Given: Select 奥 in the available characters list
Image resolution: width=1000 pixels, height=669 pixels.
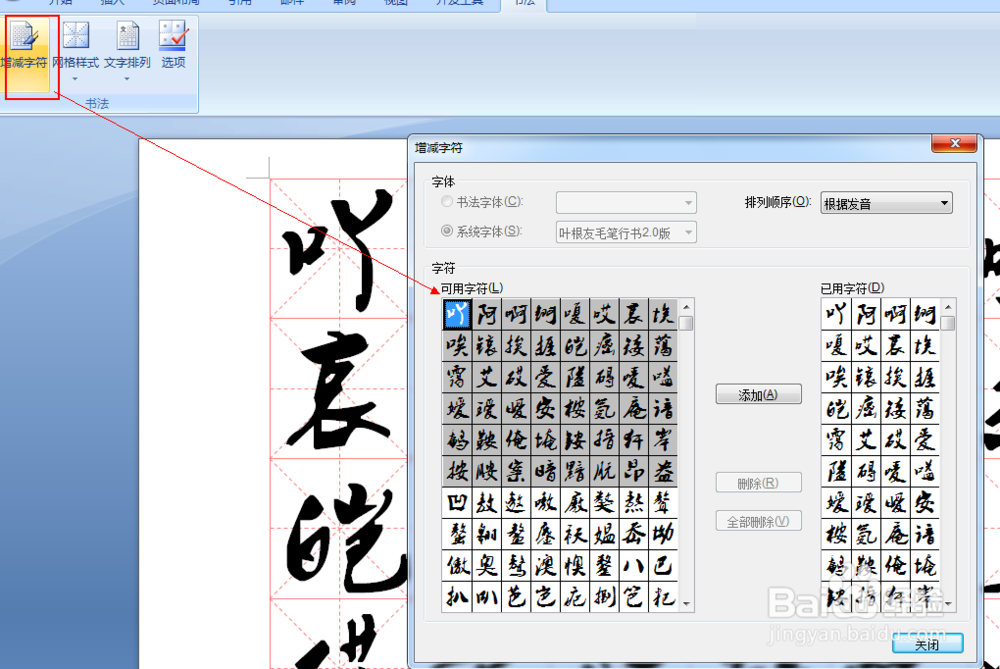Looking at the screenshot, I should [x=487, y=565].
